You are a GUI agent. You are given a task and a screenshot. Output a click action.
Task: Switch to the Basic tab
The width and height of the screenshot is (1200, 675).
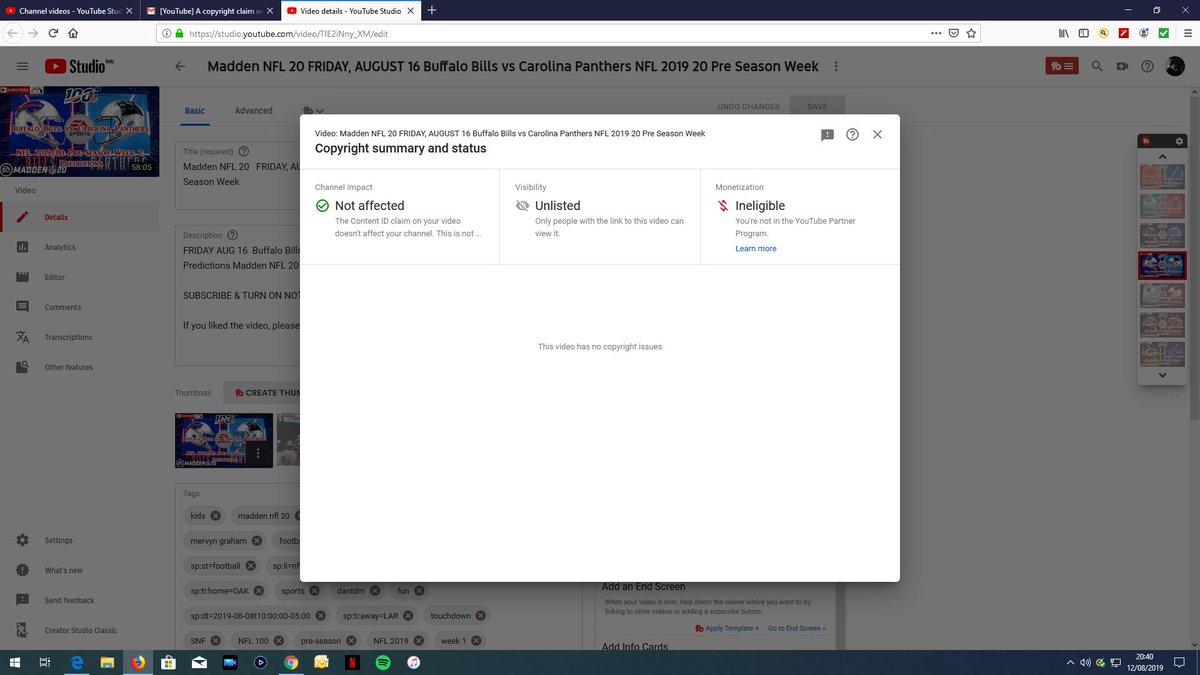click(194, 111)
